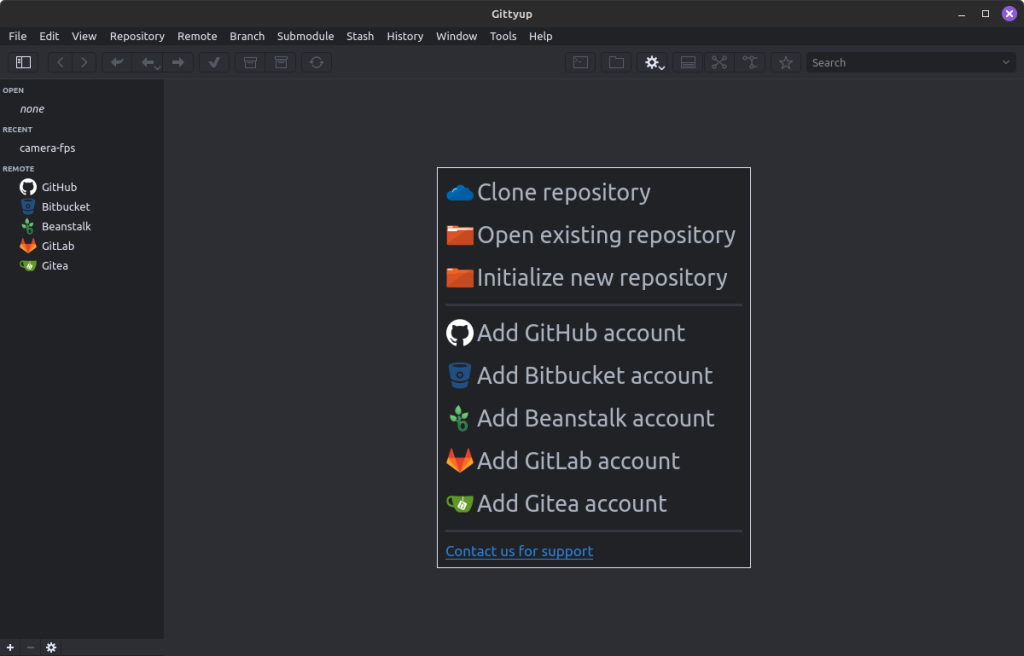Image resolution: width=1024 pixels, height=656 pixels.
Task: Select the GitHub remote in the sidebar
Action: [x=58, y=187]
